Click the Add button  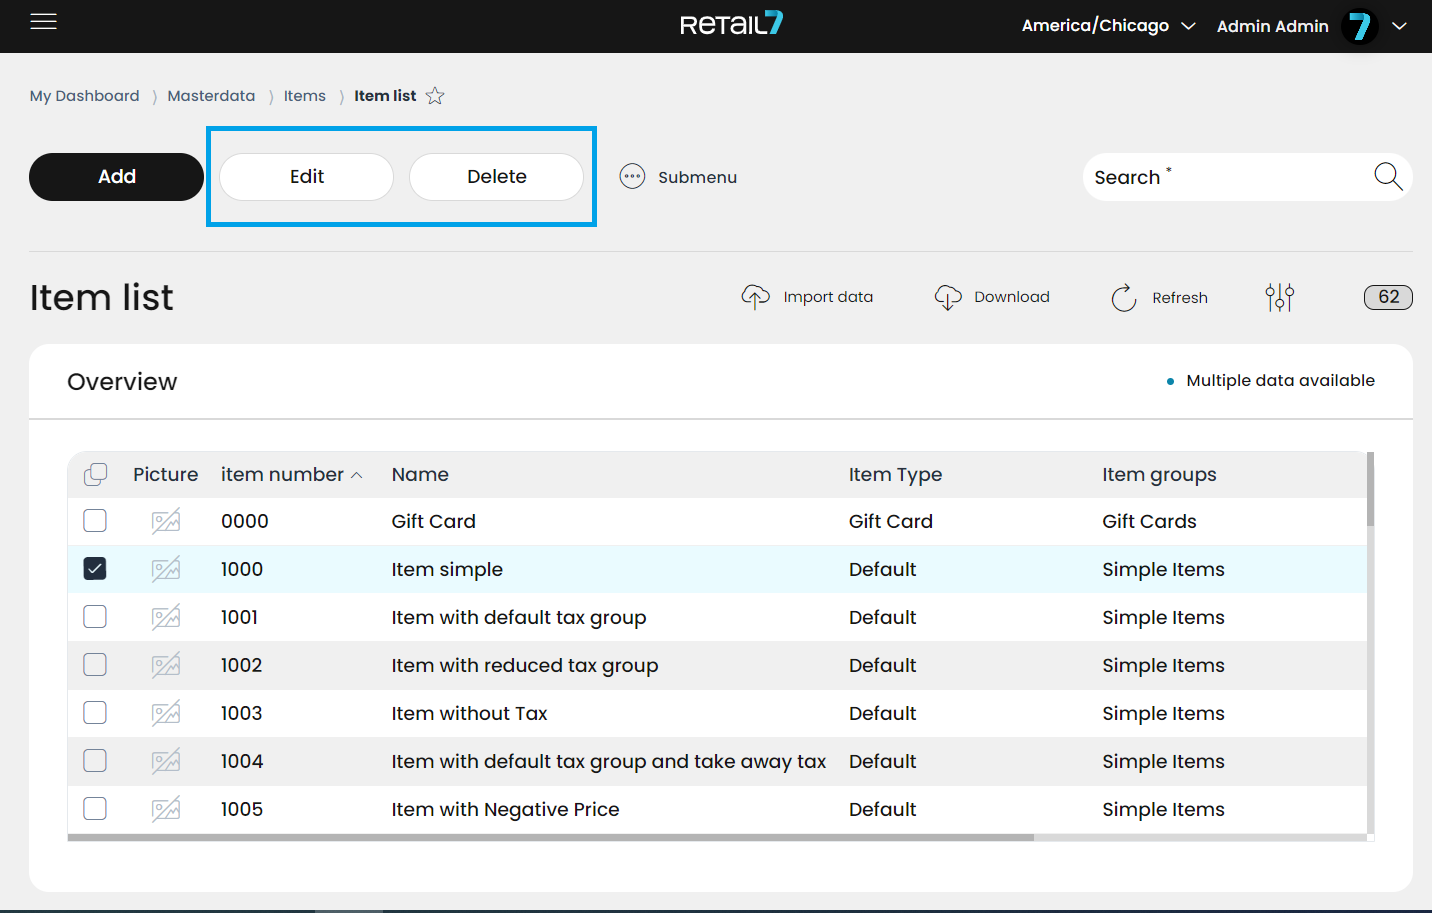point(116,177)
